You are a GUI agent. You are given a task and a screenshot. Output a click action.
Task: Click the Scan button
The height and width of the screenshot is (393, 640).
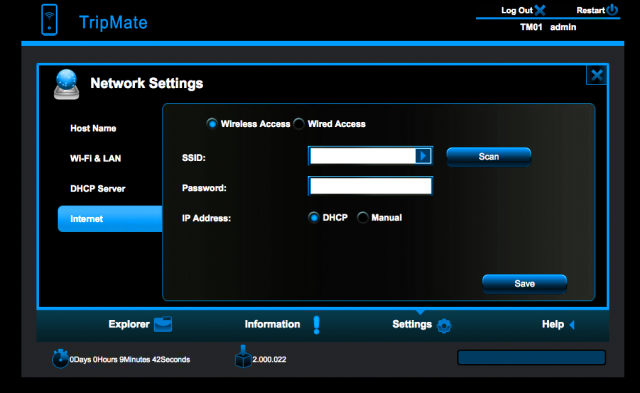point(489,157)
